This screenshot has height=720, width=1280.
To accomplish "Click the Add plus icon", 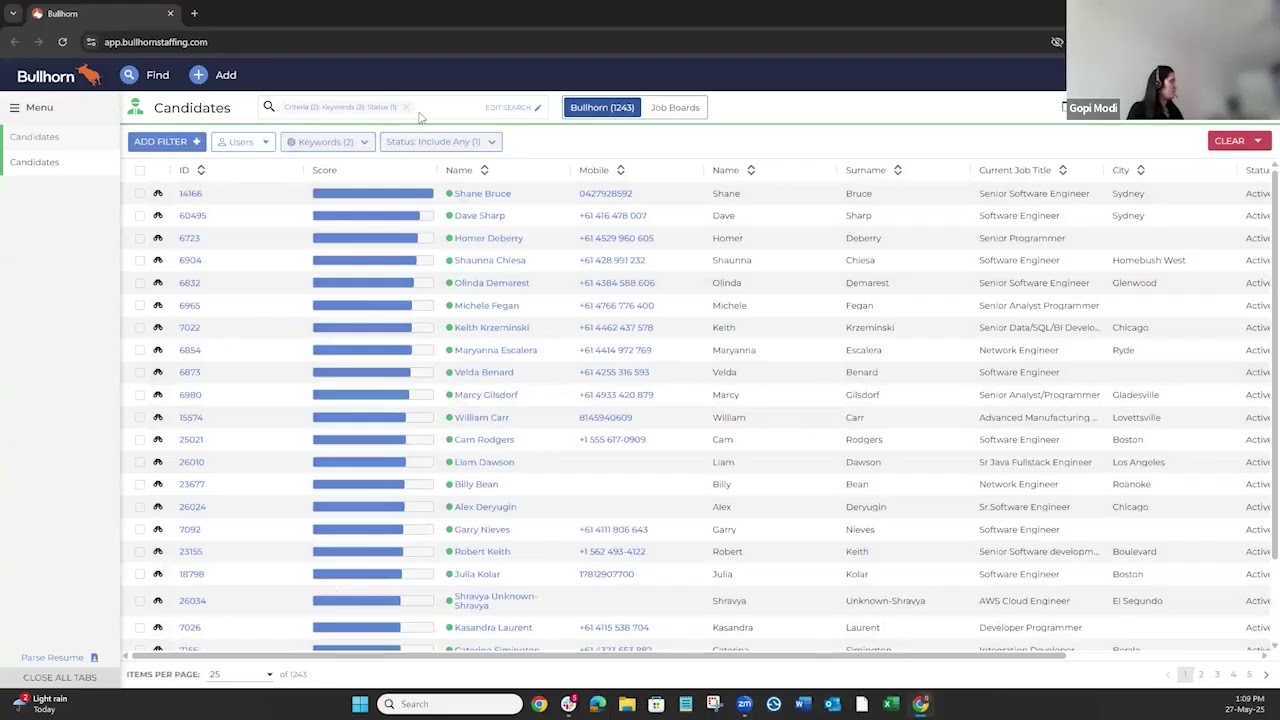I will point(198,75).
